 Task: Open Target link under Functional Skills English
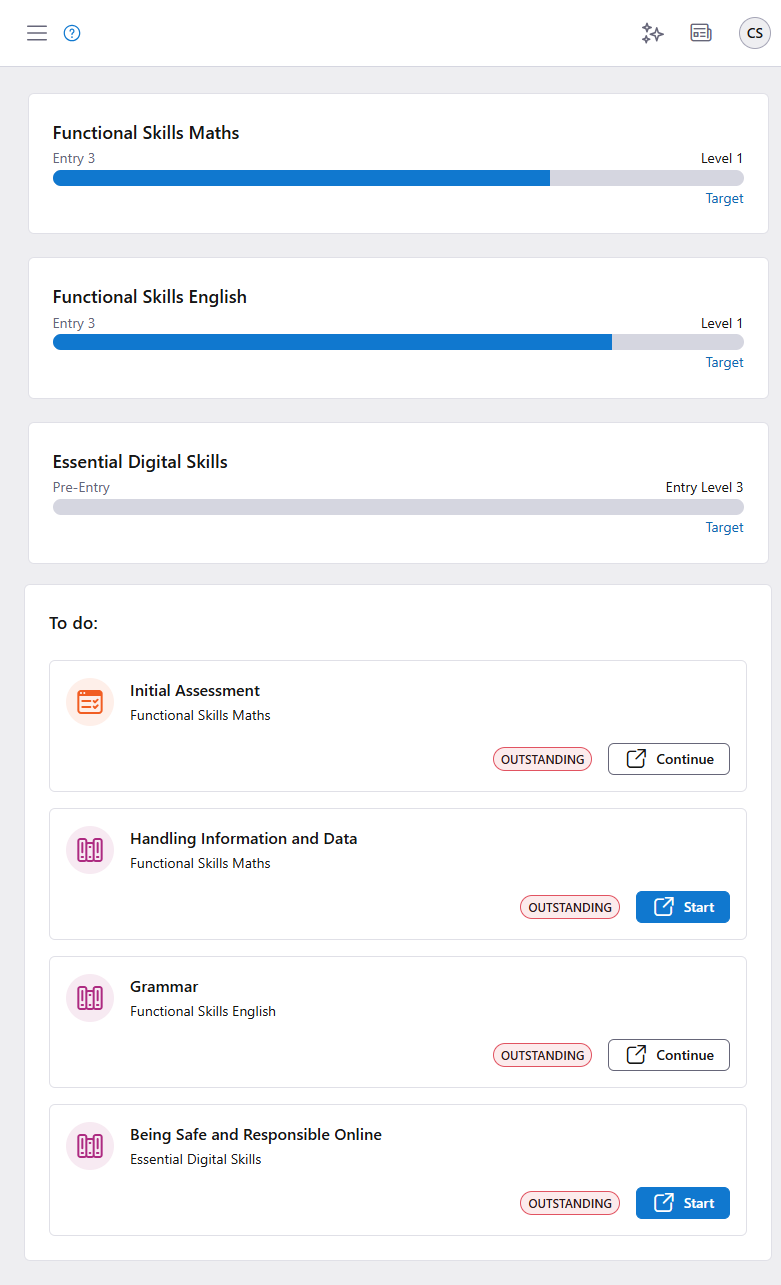point(724,362)
